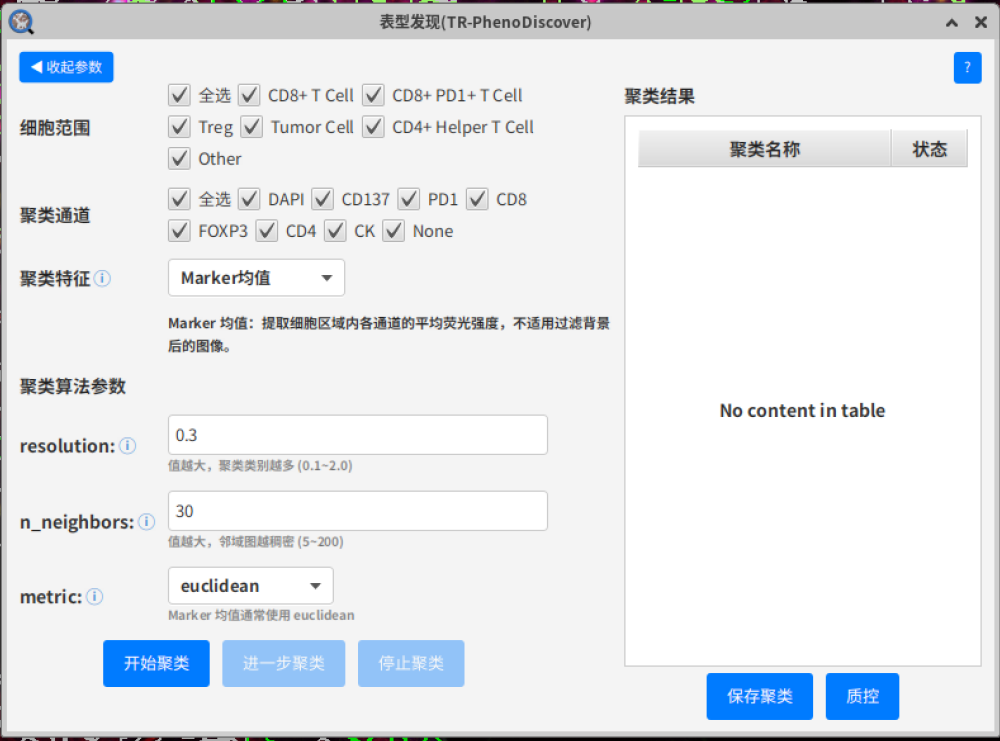Click the 进一步聚类 button

click(284, 663)
